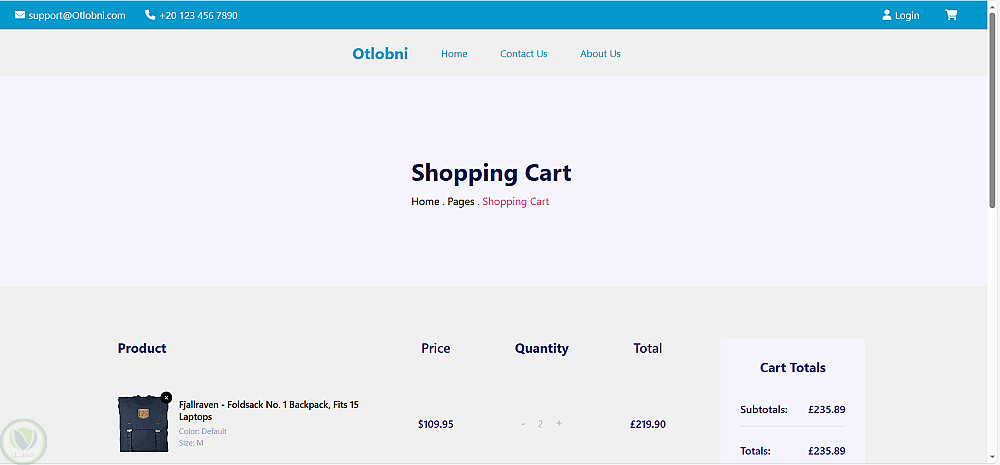Click the backpack product thumbnail
The width and height of the screenshot is (1000, 465).
138,424
